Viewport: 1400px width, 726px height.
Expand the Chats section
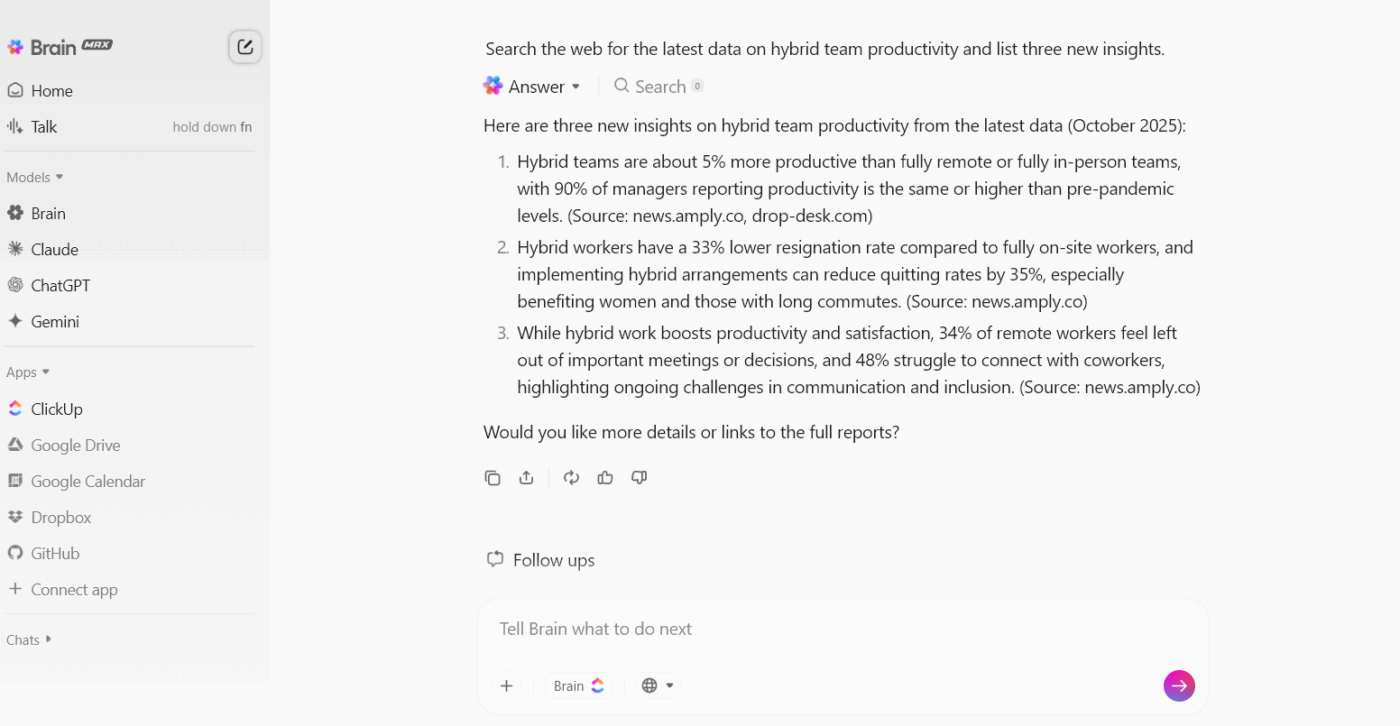click(27, 639)
